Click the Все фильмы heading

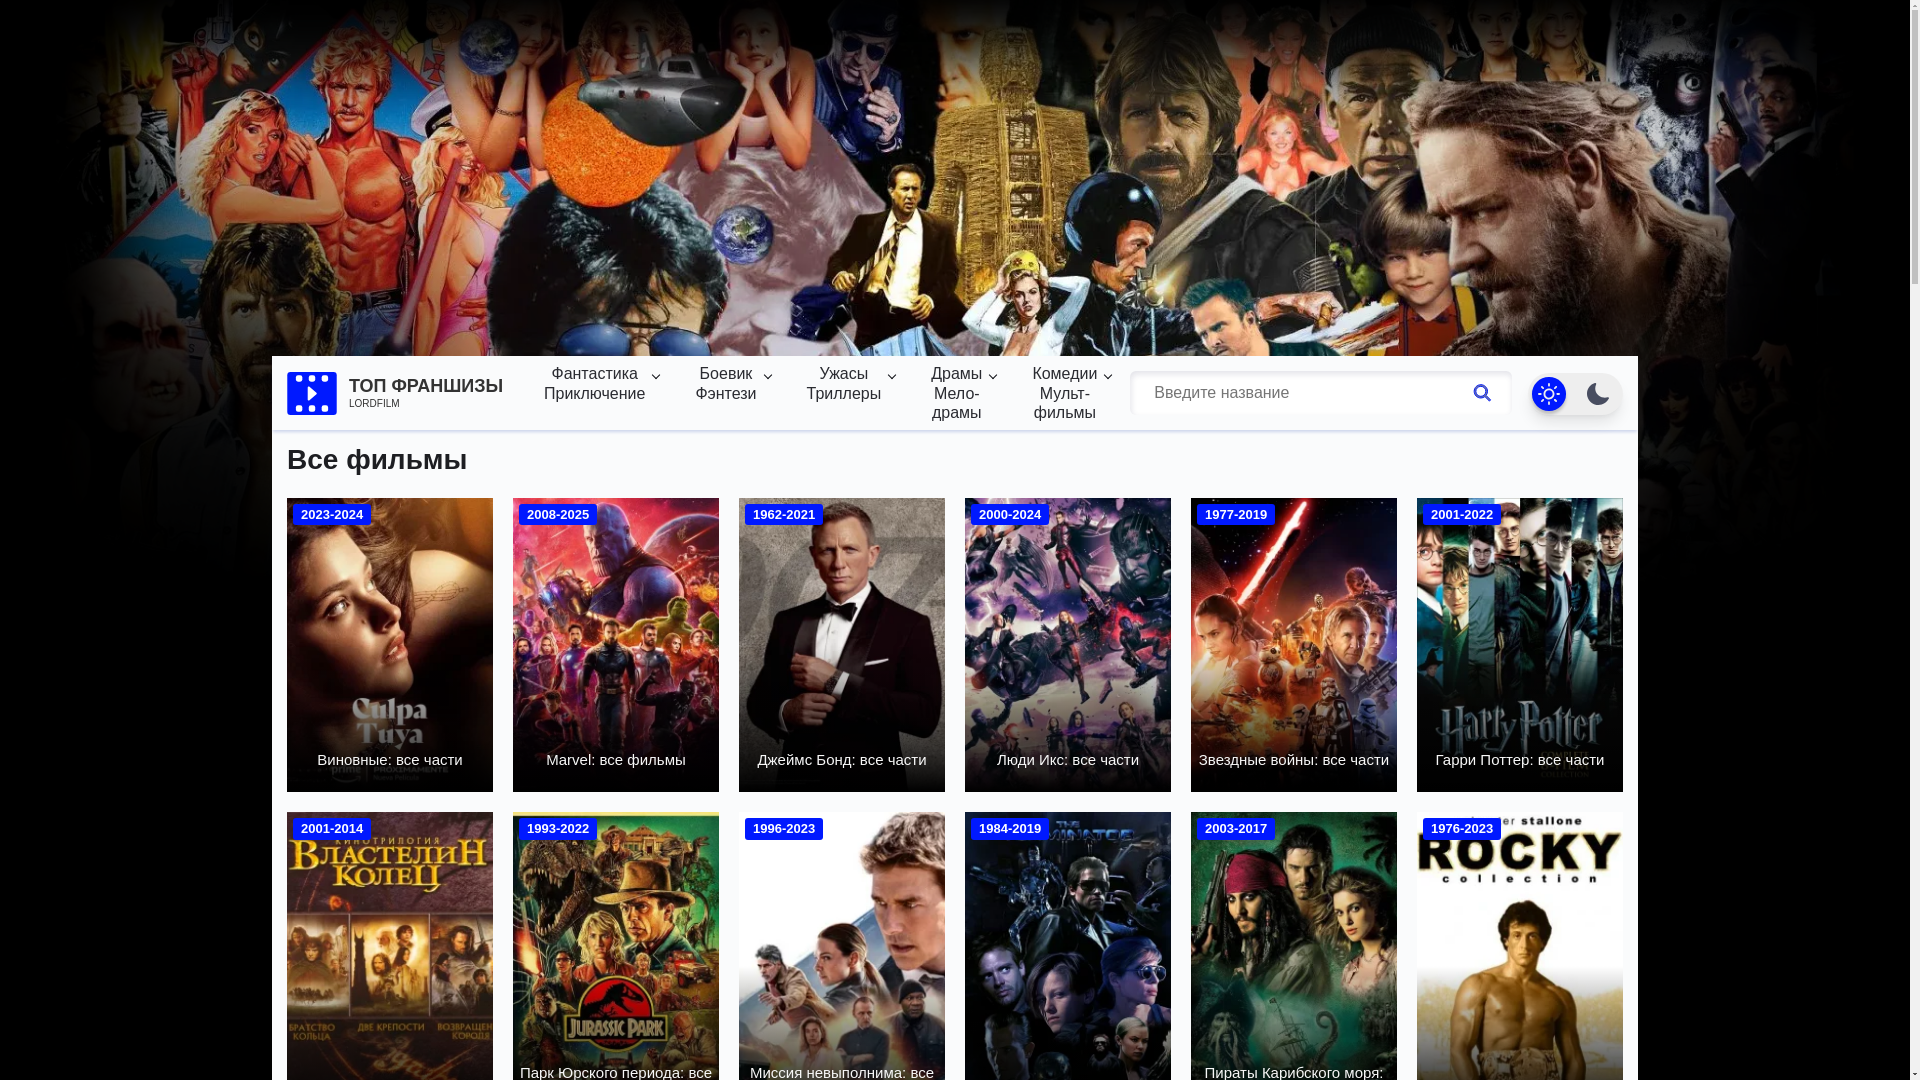click(x=377, y=460)
